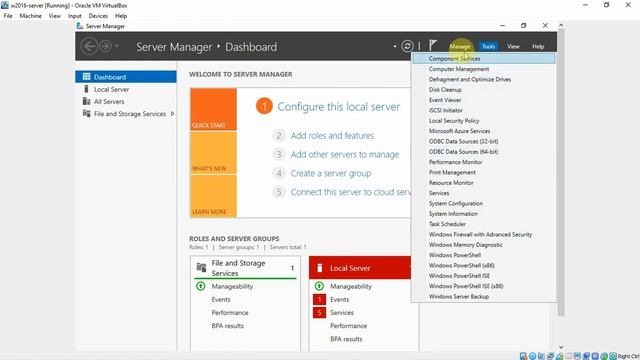Launch Performance Monitor
Viewport: 640px width, 360px height.
click(x=484, y=162)
